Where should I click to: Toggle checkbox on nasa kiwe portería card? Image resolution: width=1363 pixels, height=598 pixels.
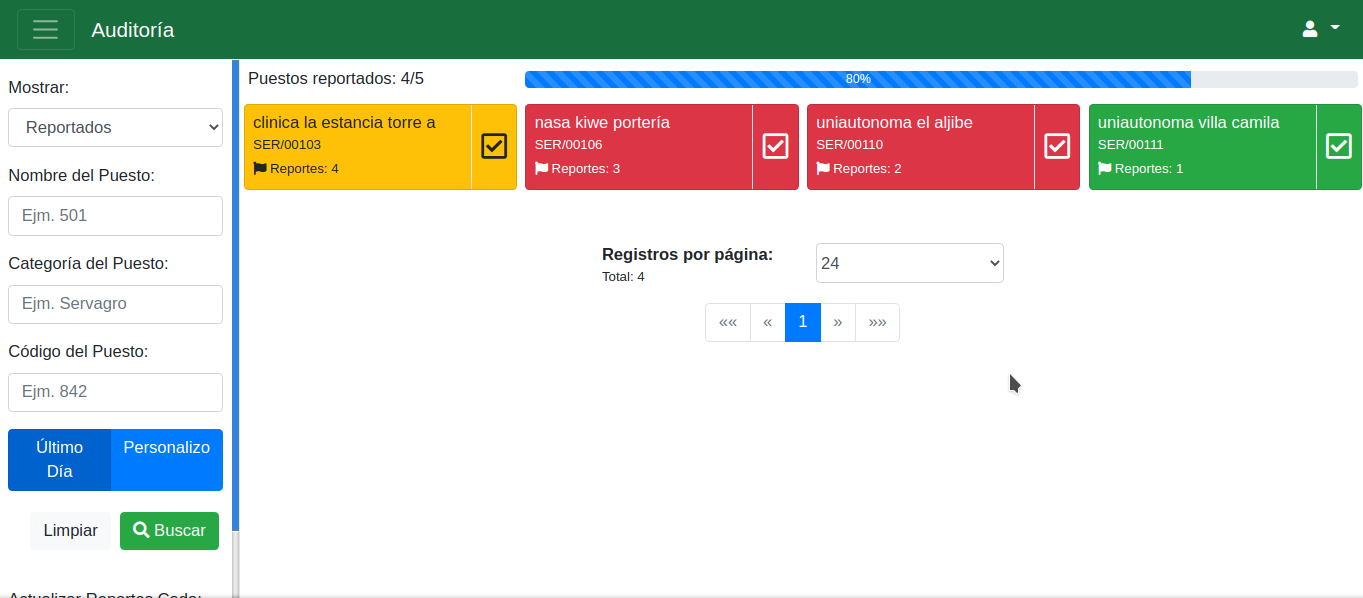(776, 146)
